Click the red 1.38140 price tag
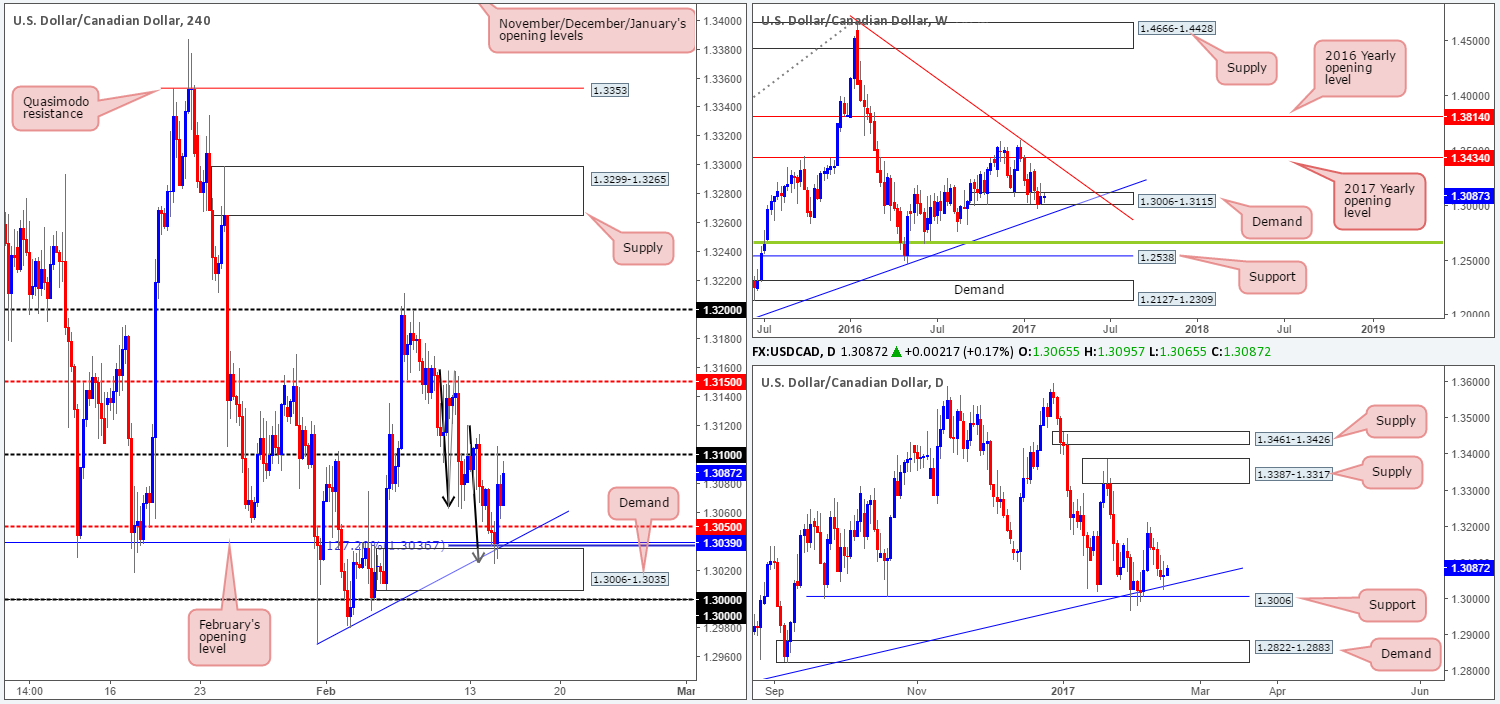Viewport: 1500px width, 704px height. pyautogui.click(x=1470, y=117)
